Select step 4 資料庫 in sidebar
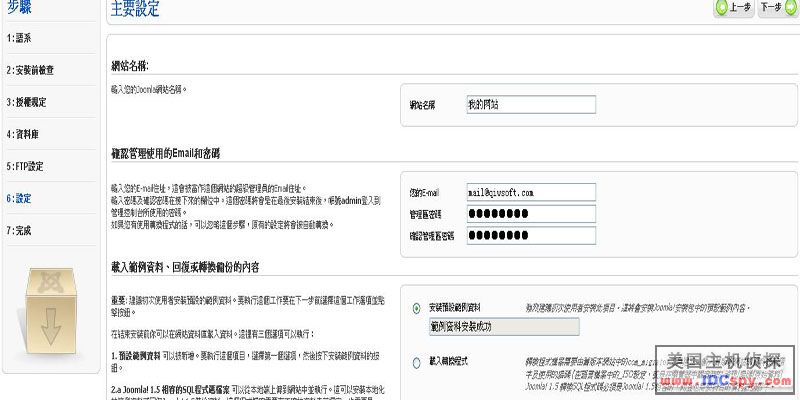Viewport: 800px width, 400px height. click(x=22, y=134)
